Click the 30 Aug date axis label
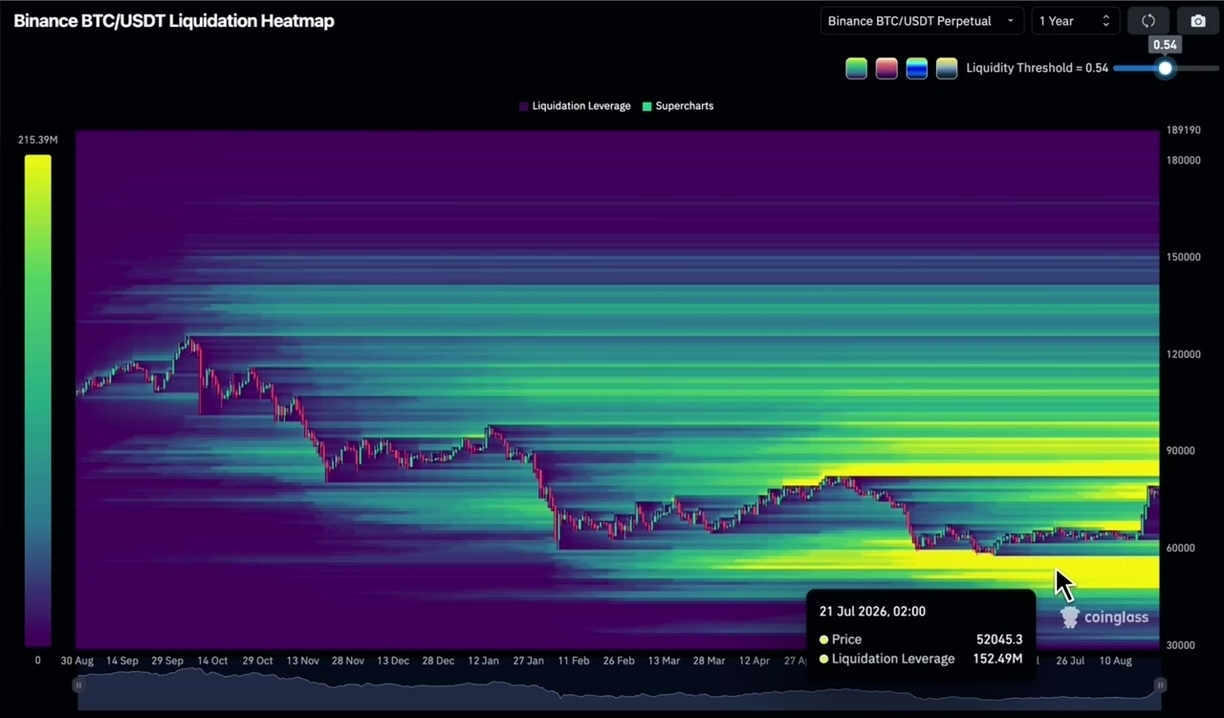 coord(77,661)
